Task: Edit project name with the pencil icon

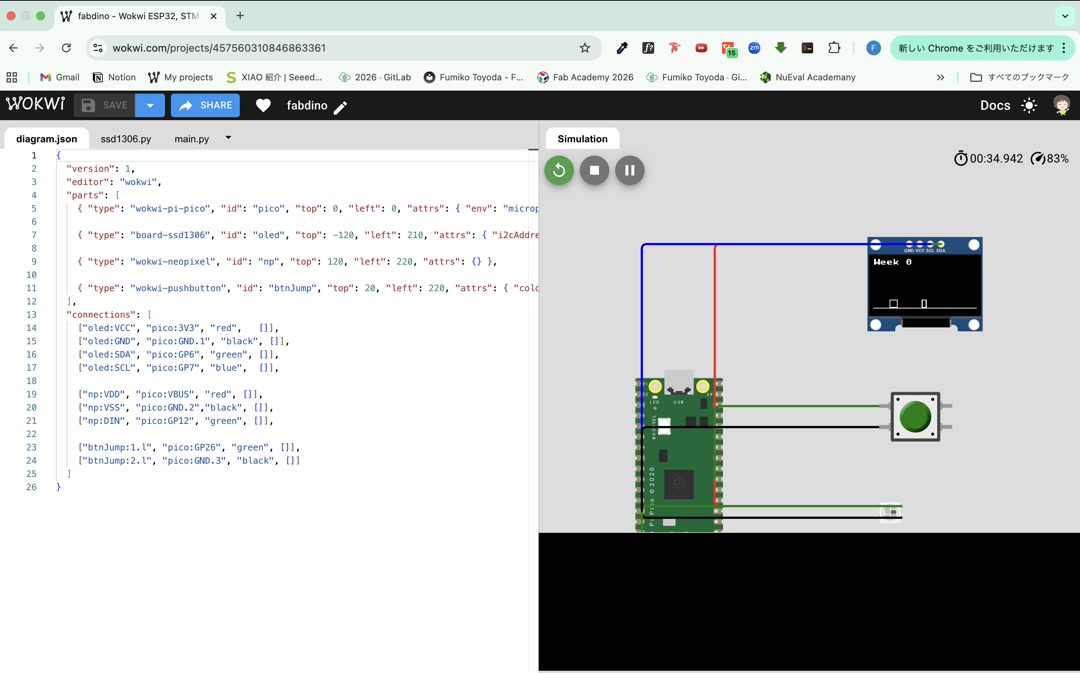Action: pyautogui.click(x=340, y=107)
